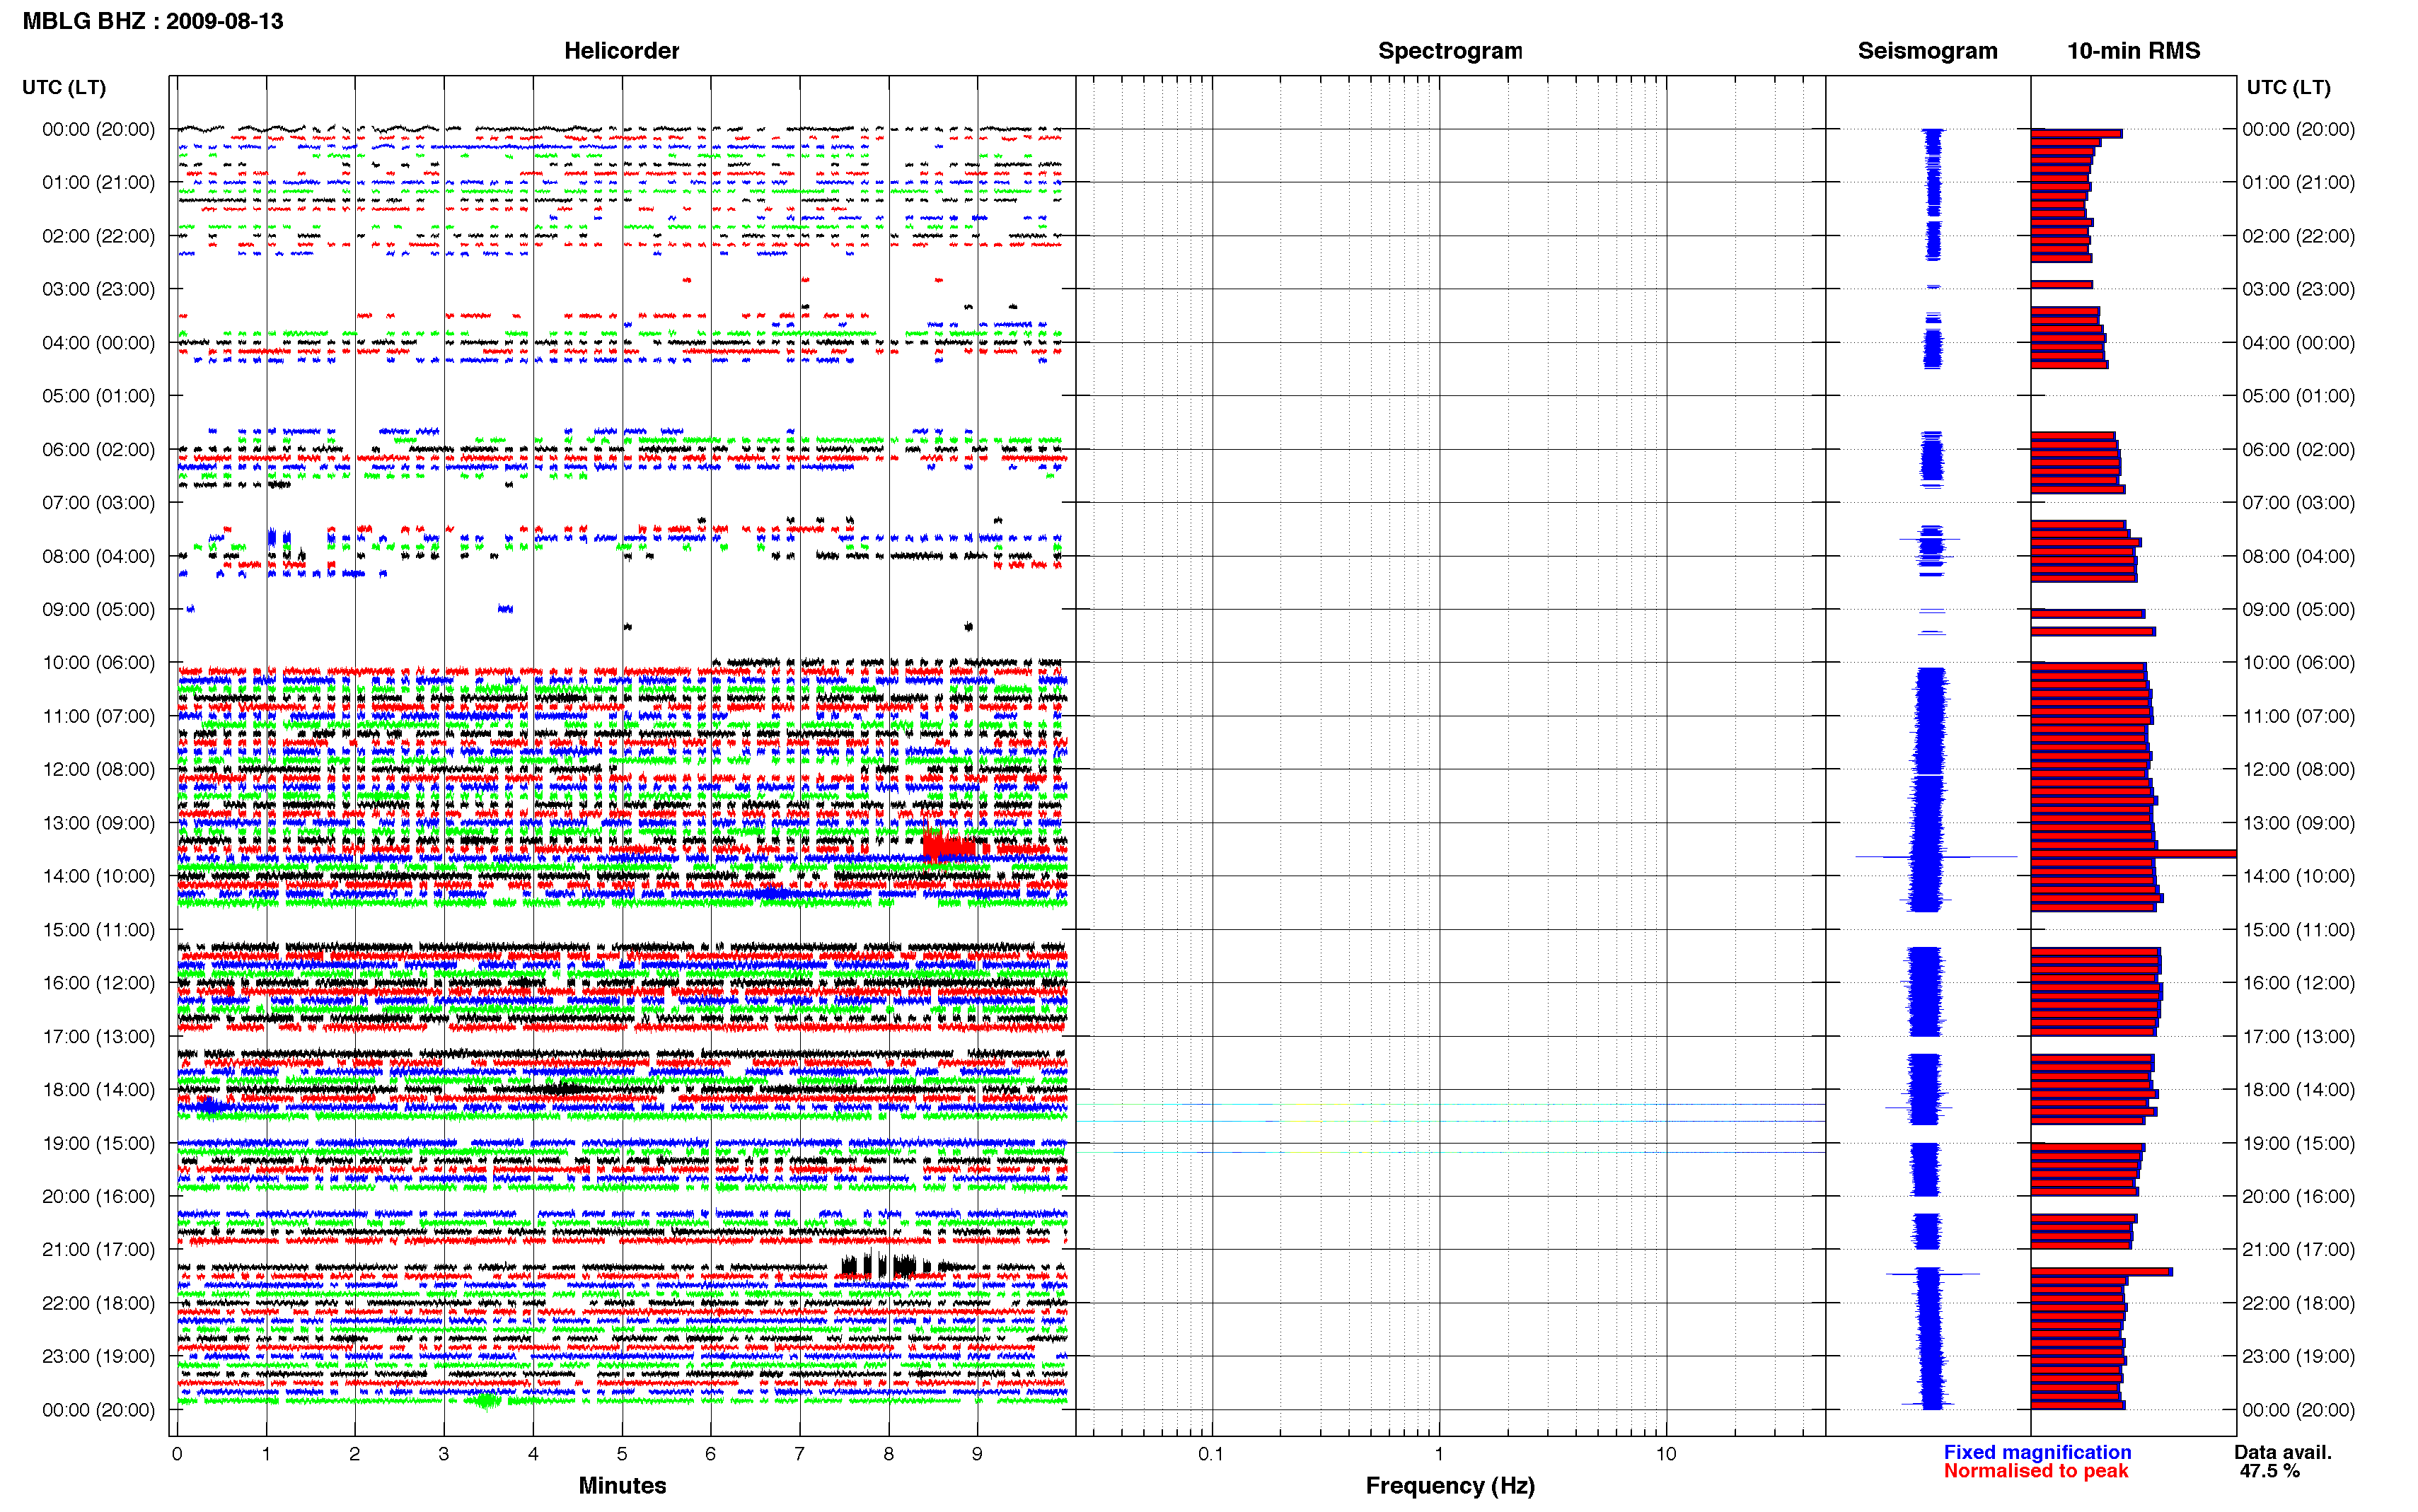Screen dimensions: 2418x1512
Task: Click the '47.5 %' data availability value
Action: pos(2269,1471)
